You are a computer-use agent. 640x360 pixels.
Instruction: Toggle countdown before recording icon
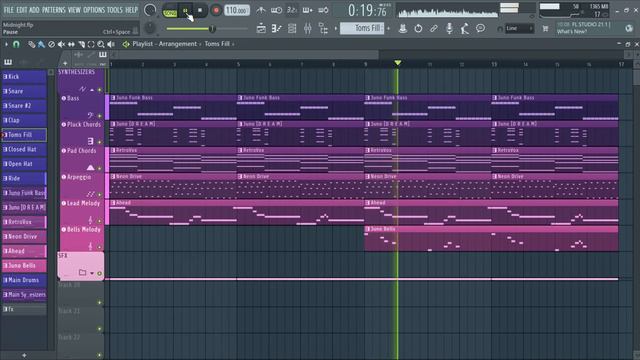291,10
